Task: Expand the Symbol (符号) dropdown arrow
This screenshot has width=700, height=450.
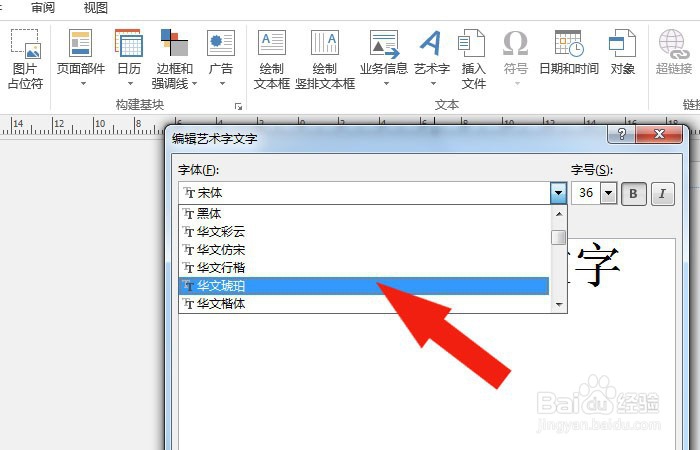Action: pos(517,84)
